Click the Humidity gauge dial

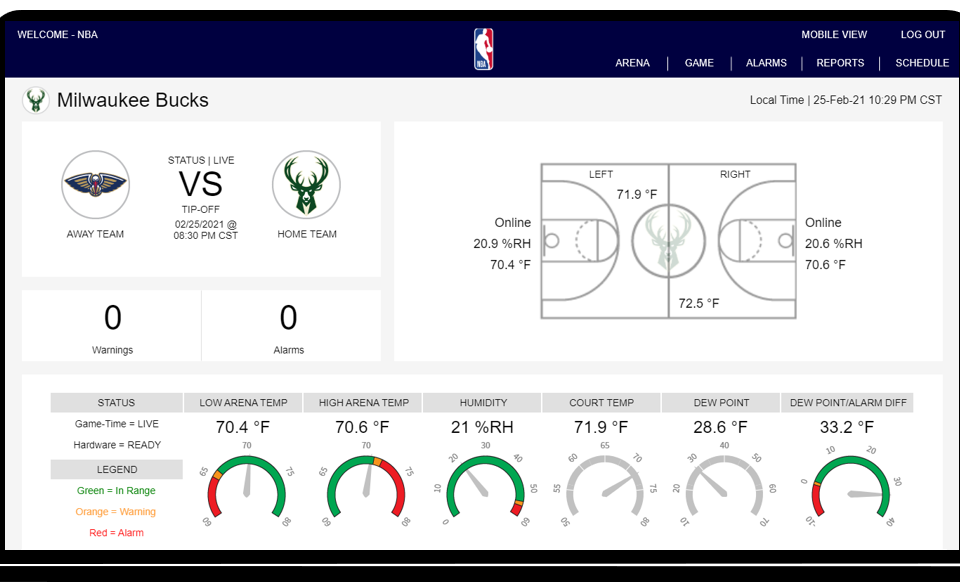(486, 487)
